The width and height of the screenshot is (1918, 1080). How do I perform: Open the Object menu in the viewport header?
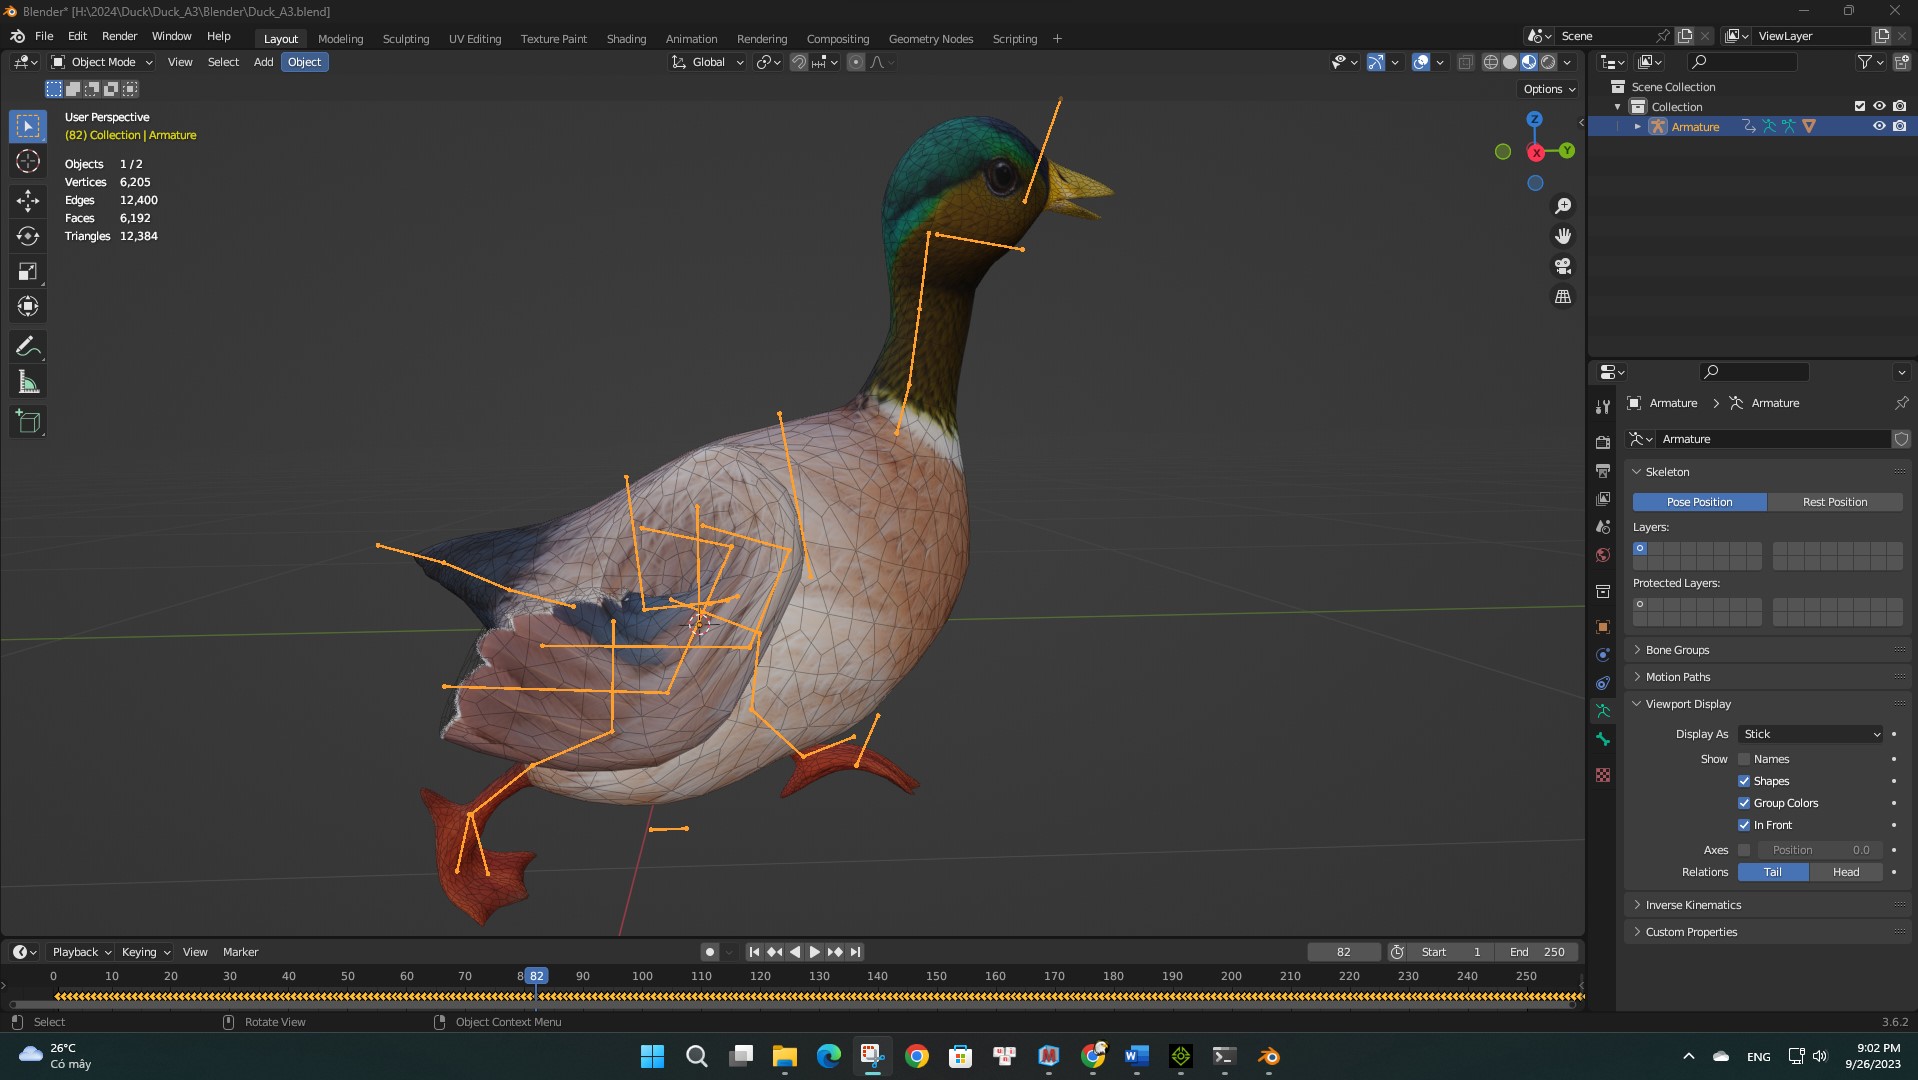[x=305, y=62]
